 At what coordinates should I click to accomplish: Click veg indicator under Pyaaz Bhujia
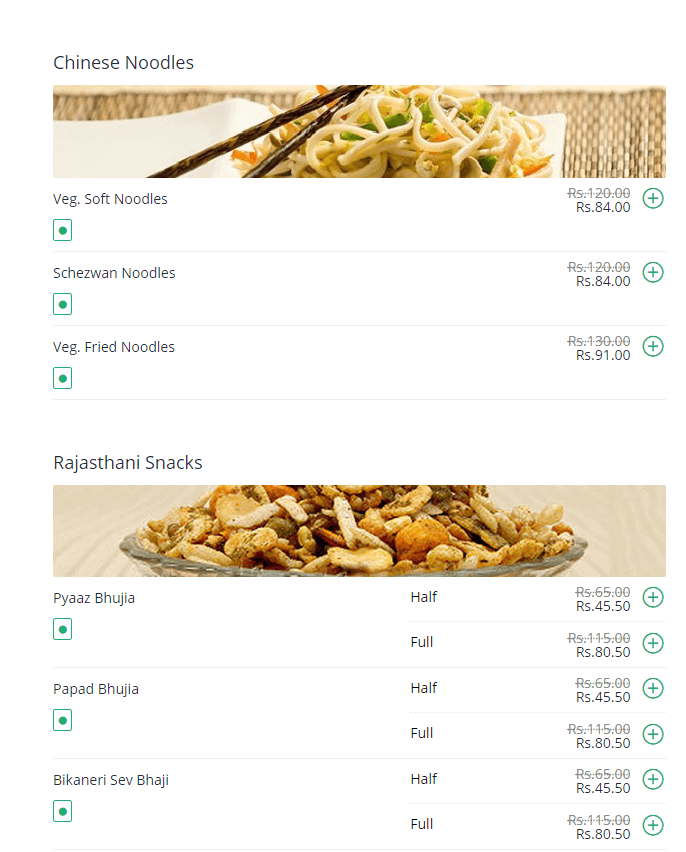click(x=62, y=630)
